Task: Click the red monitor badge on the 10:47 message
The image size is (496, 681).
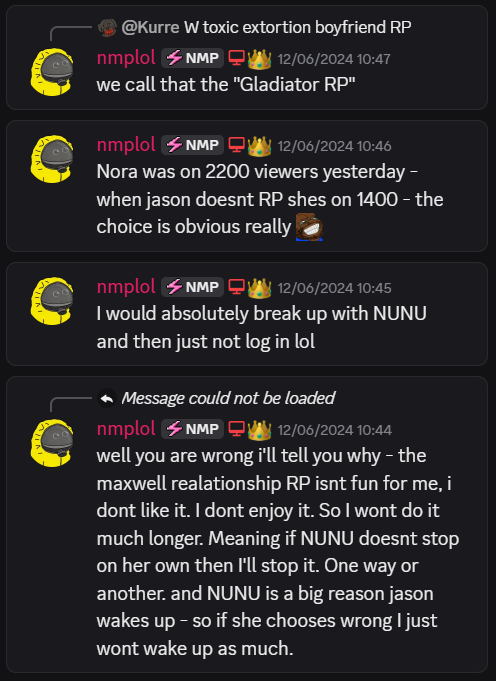Action: coord(236,58)
